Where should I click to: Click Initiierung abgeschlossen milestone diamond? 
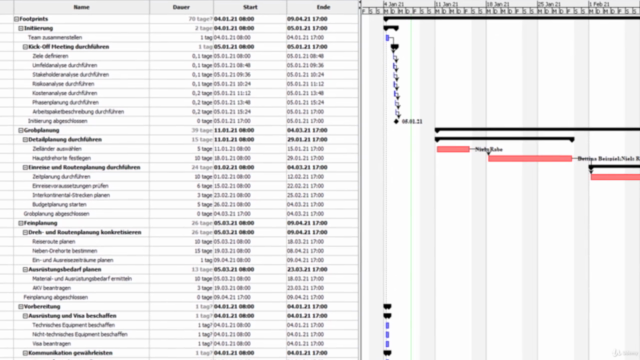point(396,121)
